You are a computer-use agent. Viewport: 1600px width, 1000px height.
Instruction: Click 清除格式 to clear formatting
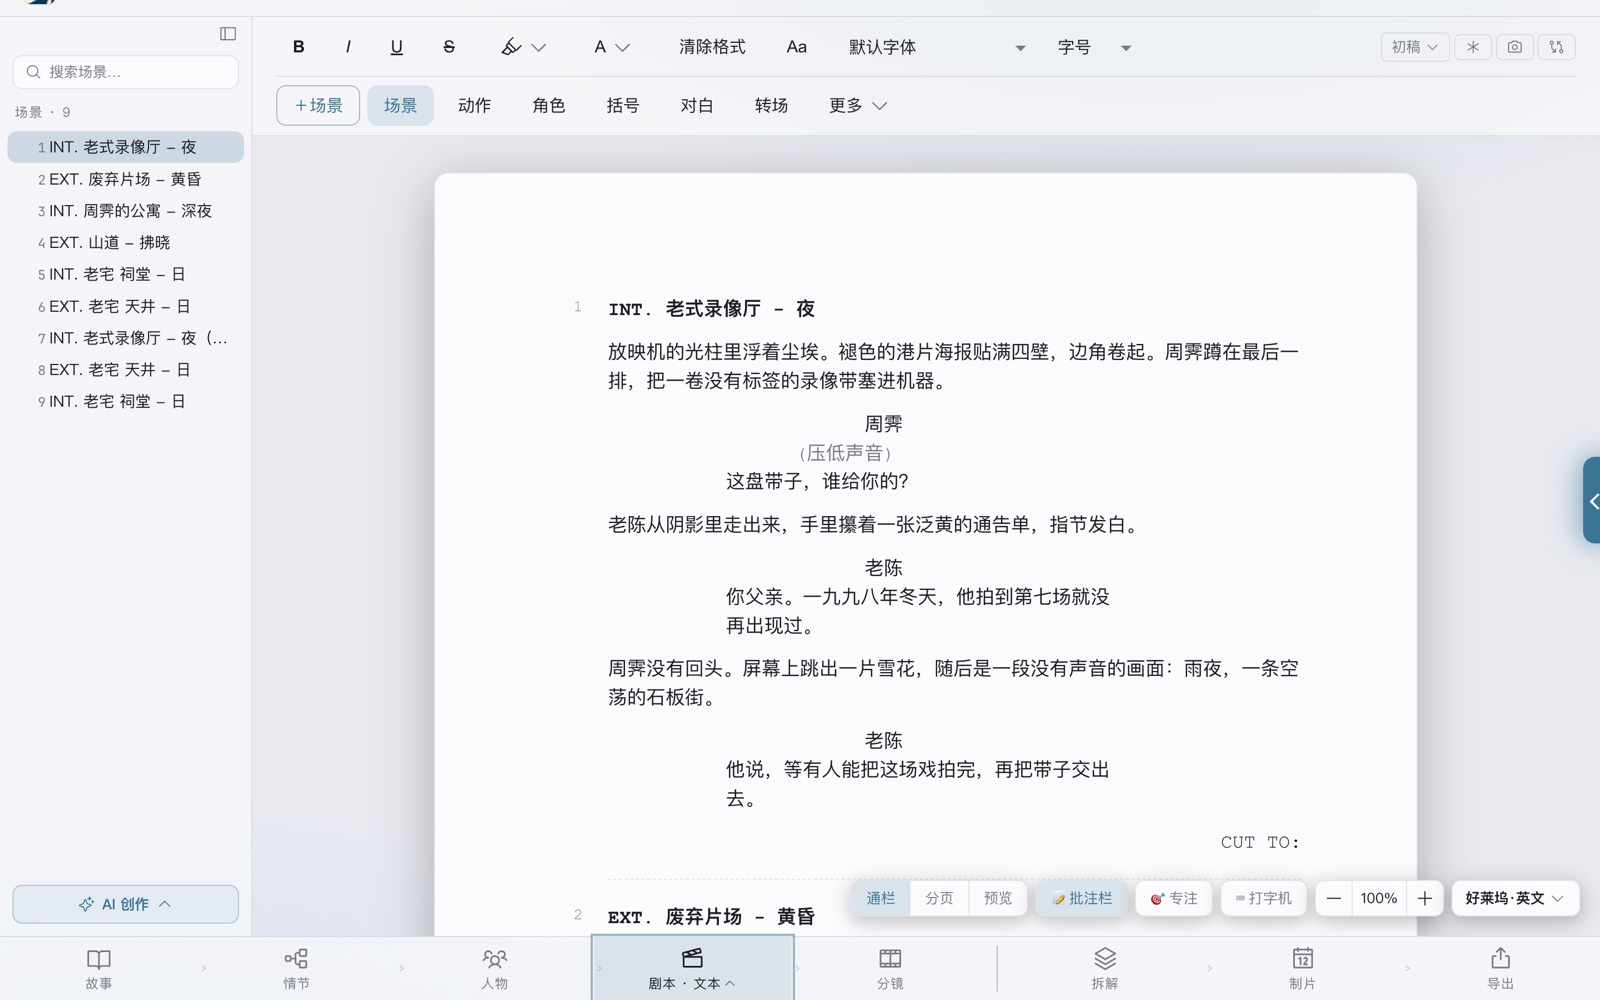(712, 47)
